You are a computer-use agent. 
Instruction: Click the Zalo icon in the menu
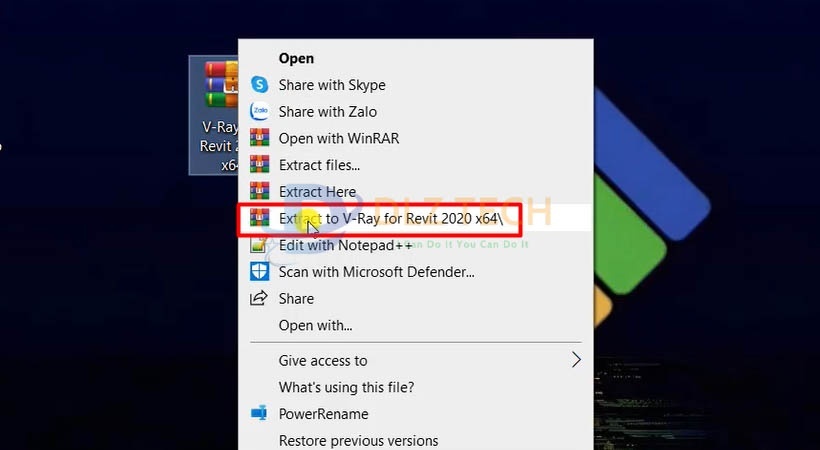260,112
